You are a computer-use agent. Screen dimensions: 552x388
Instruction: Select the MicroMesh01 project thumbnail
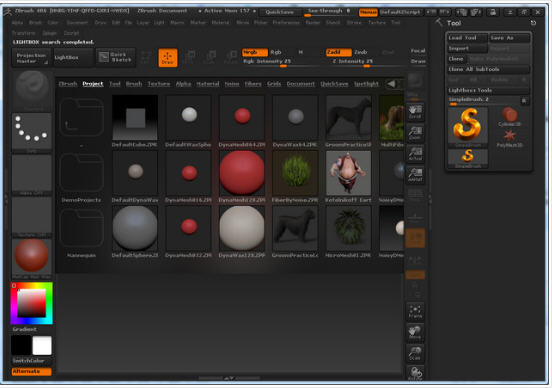point(349,228)
